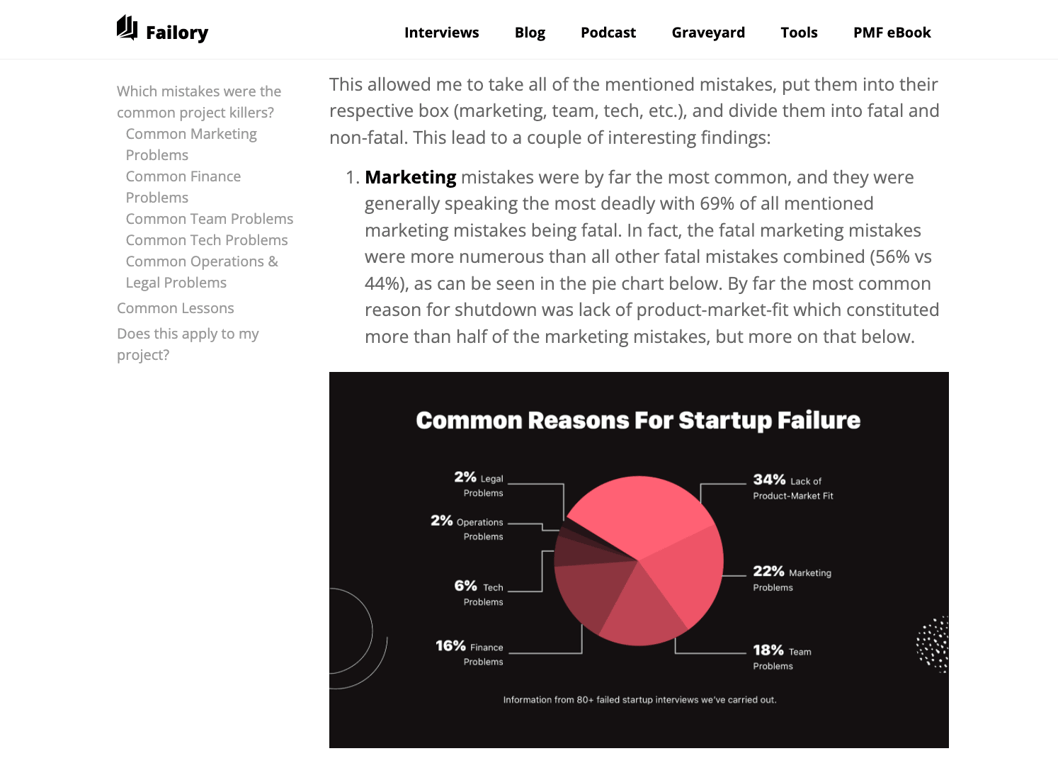Click the bold Marketing text in list
Viewport: 1058px width, 768px height.
point(410,177)
